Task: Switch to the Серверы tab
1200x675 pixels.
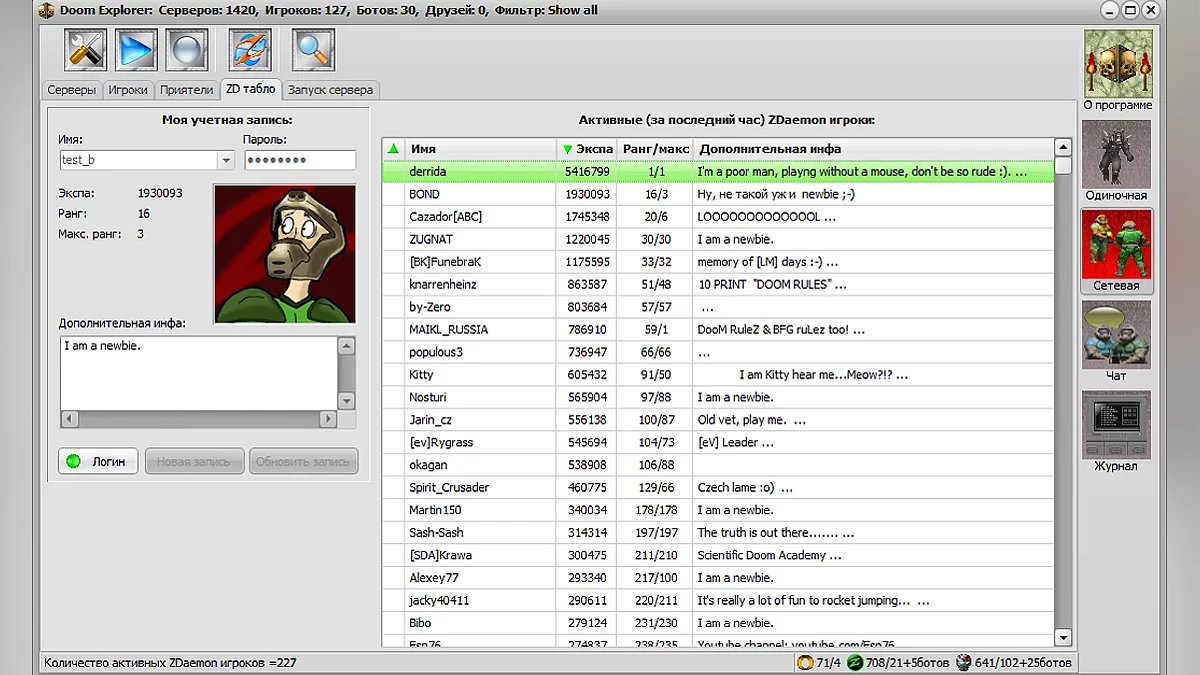Action: 72,90
